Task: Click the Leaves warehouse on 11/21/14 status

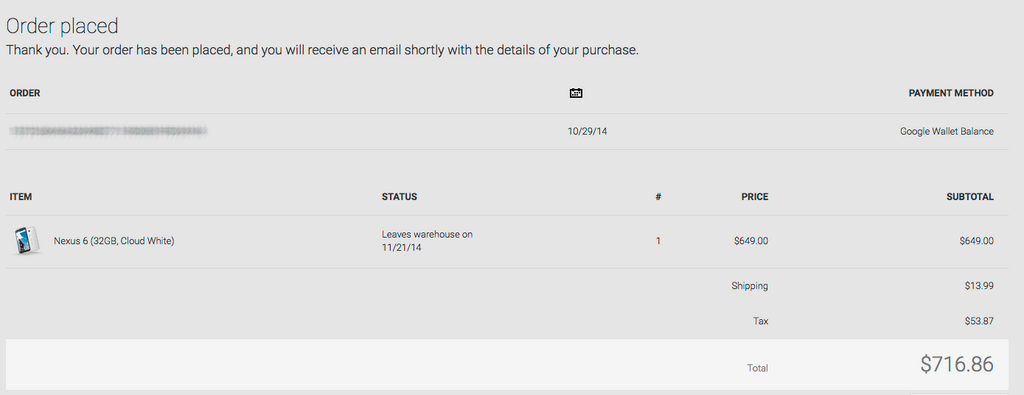Action: click(x=427, y=241)
